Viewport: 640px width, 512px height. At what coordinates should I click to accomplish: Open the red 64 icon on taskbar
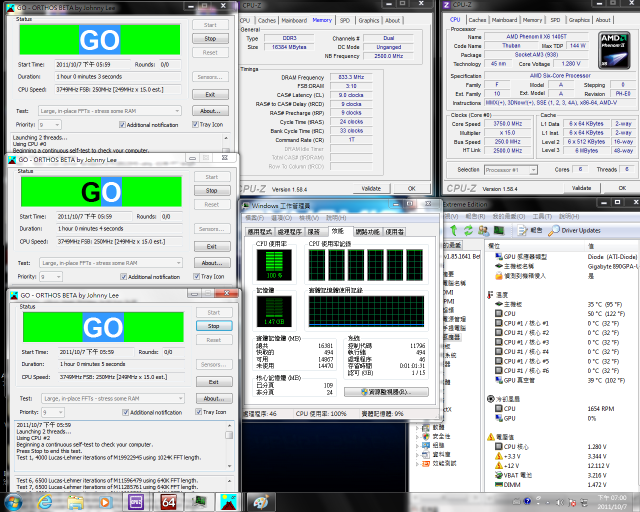pyautogui.click(x=169, y=502)
